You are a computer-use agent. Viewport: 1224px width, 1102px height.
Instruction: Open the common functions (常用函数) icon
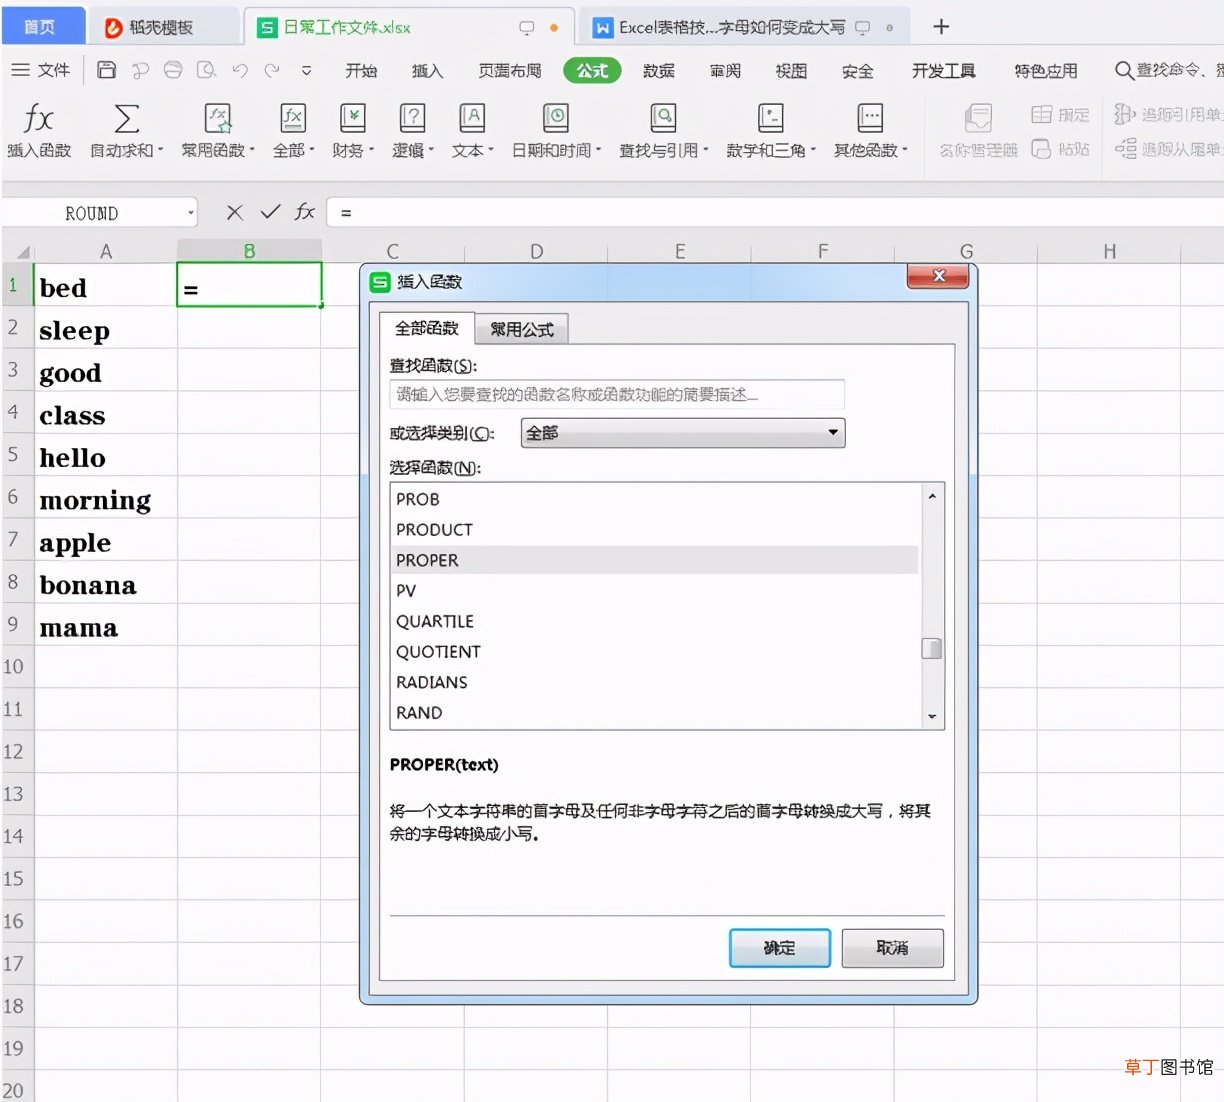(x=218, y=118)
